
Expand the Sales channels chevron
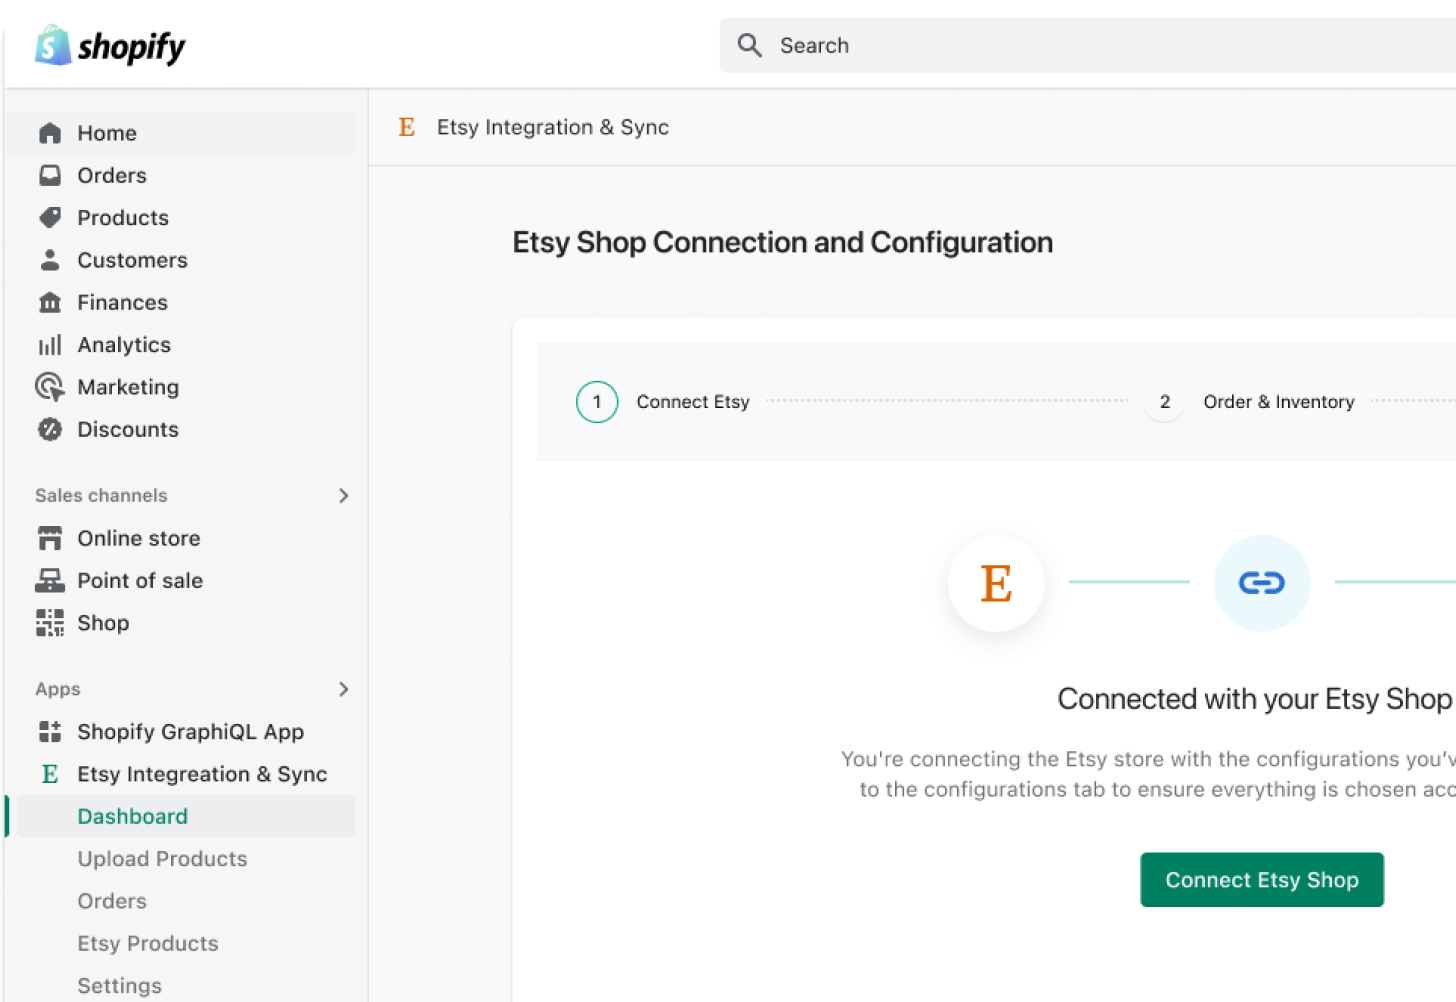[343, 496]
